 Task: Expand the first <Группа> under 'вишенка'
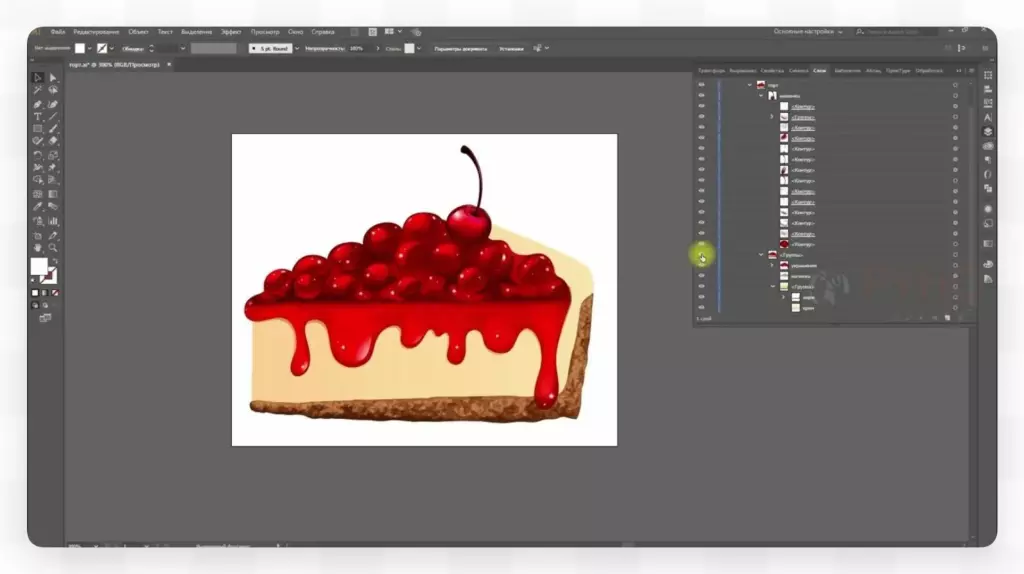point(771,117)
